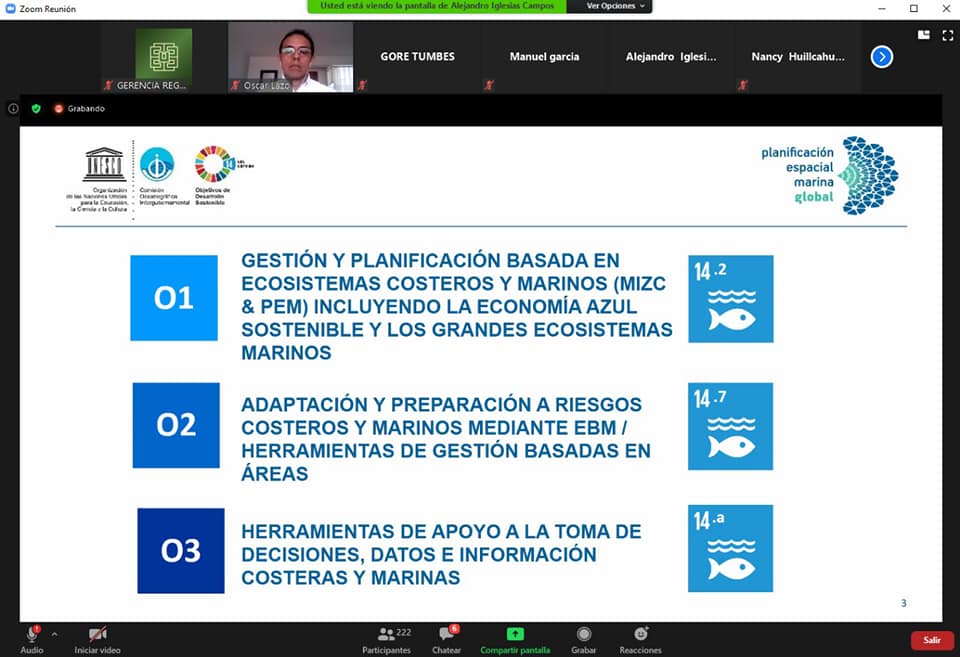Expand audio options arrow beside the microphone
Image resolution: width=960 pixels, height=657 pixels.
pos(54,634)
